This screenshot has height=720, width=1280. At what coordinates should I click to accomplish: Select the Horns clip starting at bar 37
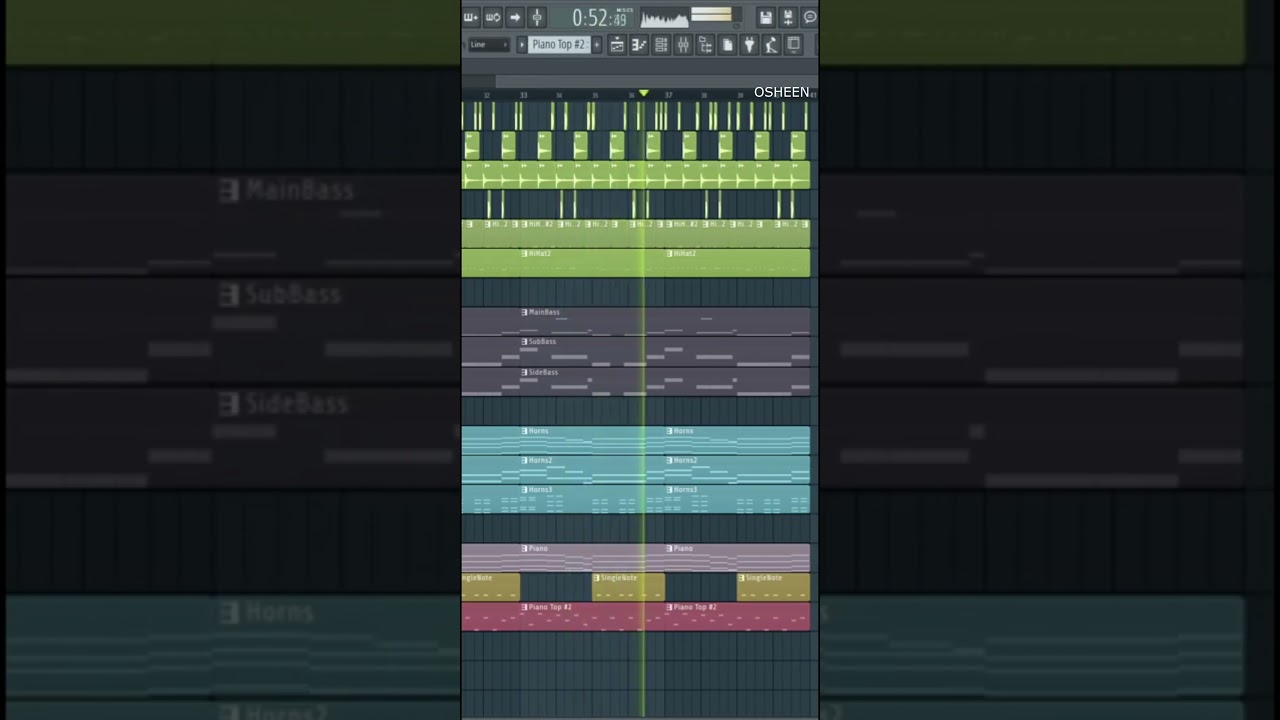[x=738, y=440]
